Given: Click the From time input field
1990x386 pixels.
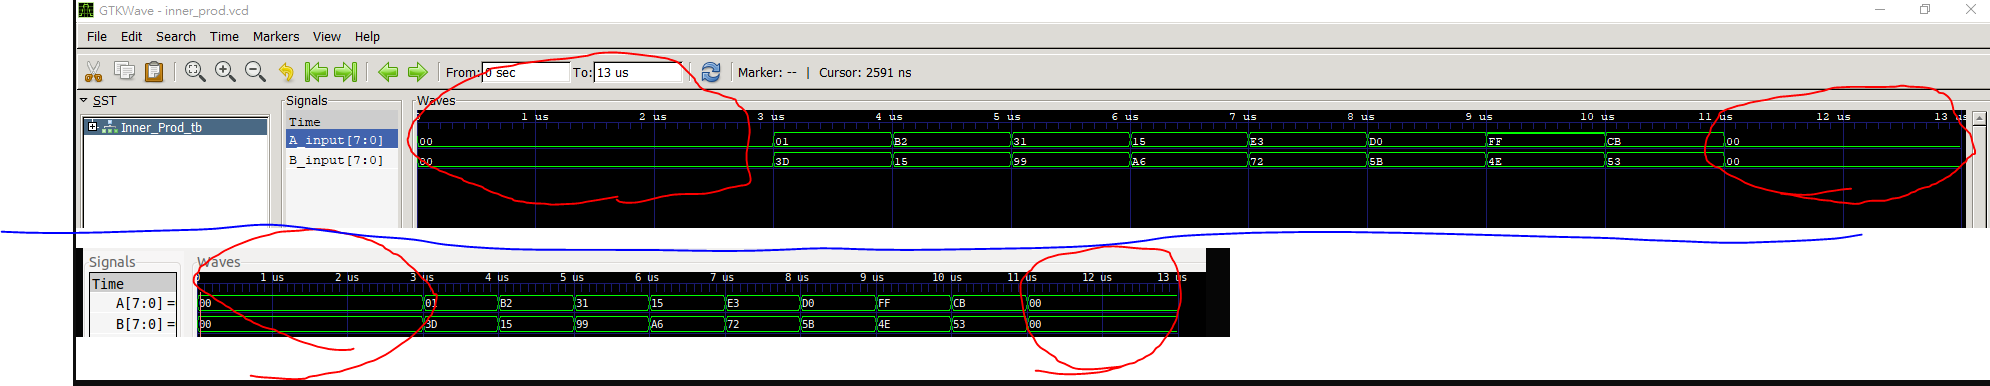Looking at the screenshot, I should pos(525,72).
